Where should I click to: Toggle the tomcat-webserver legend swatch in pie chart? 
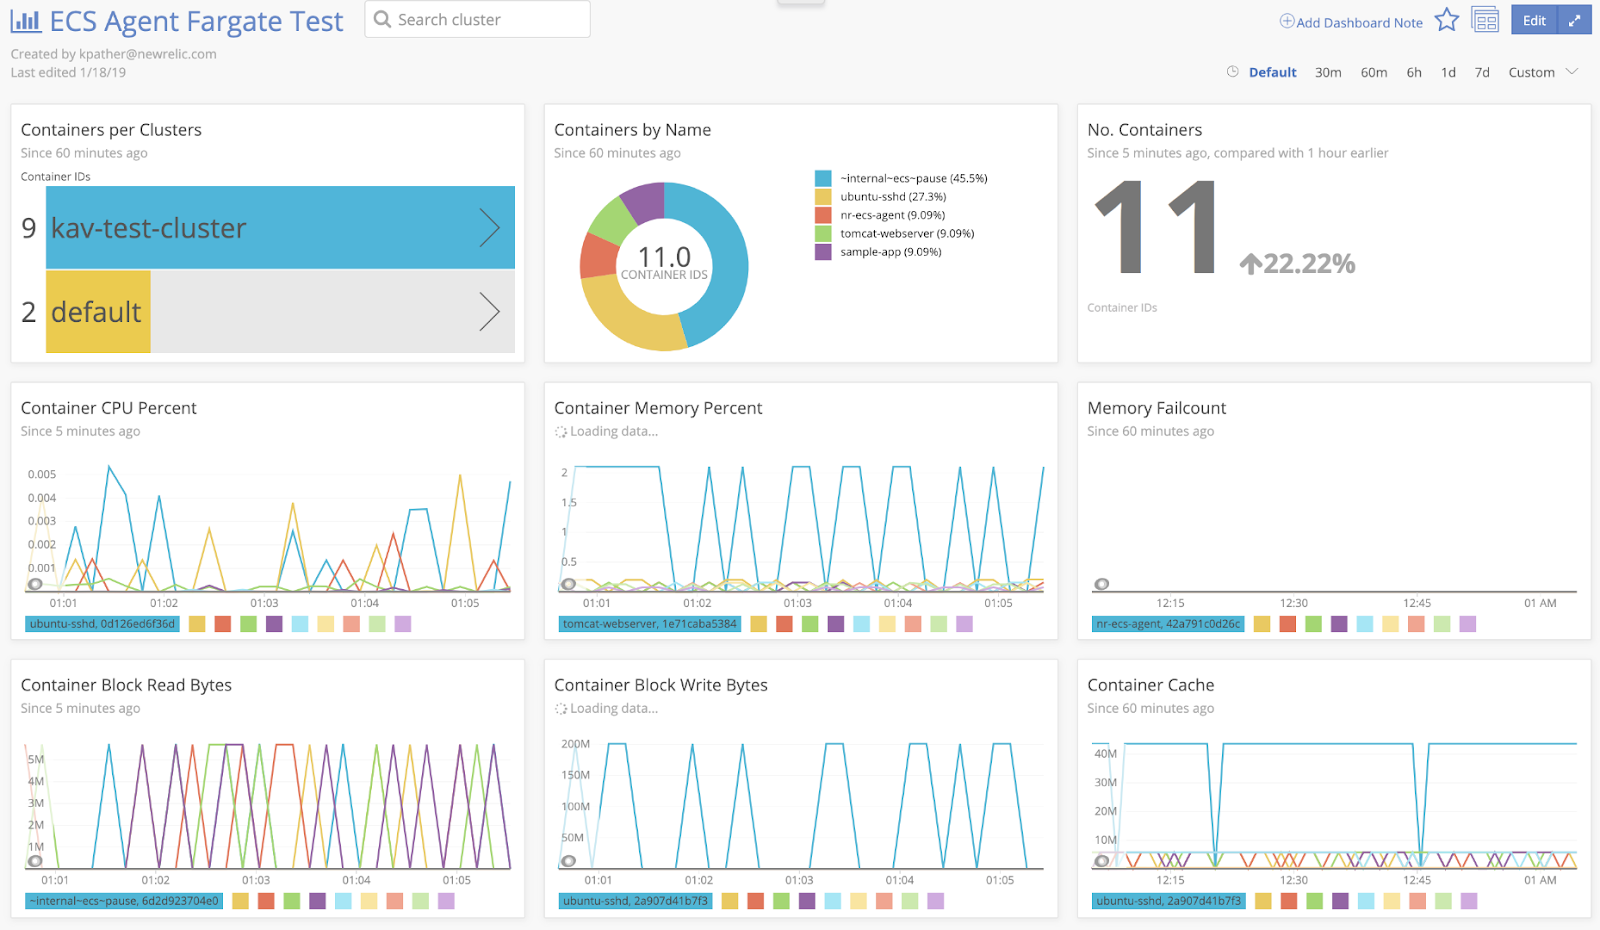tap(823, 233)
